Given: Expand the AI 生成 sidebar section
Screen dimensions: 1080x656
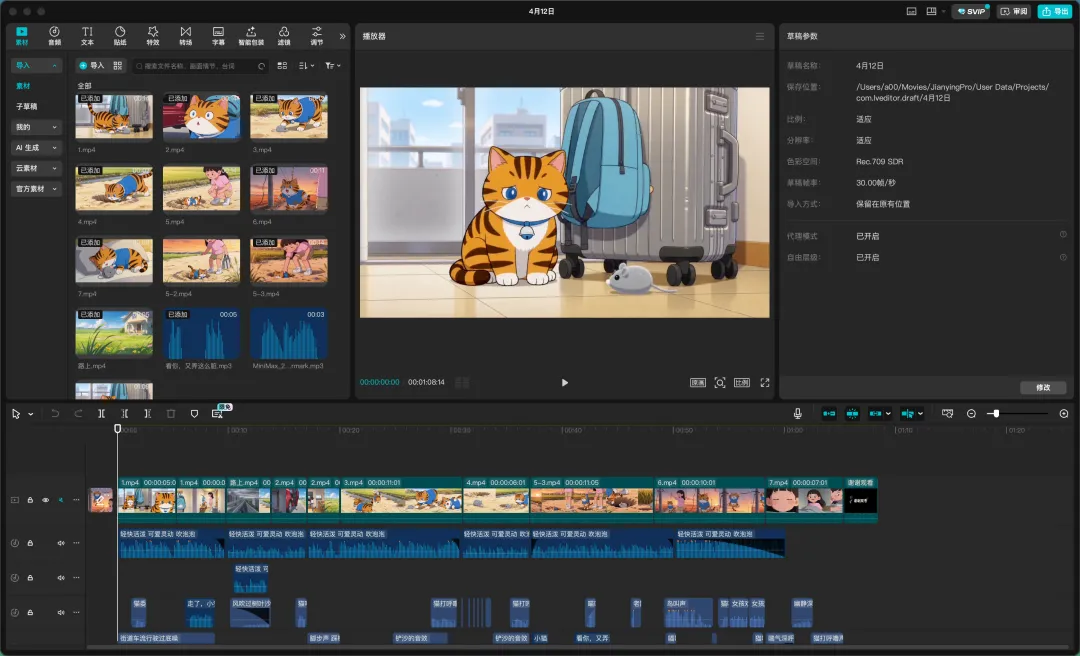Looking at the screenshot, I should point(36,148).
